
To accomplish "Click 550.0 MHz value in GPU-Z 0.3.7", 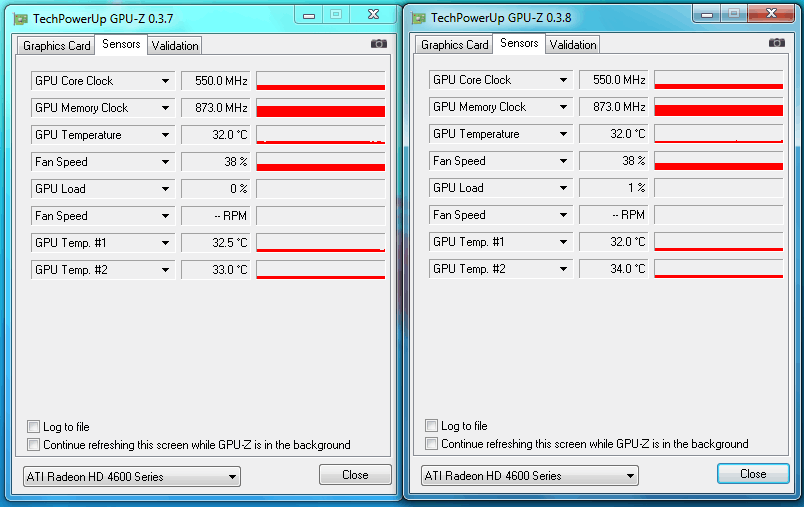I will click(216, 81).
